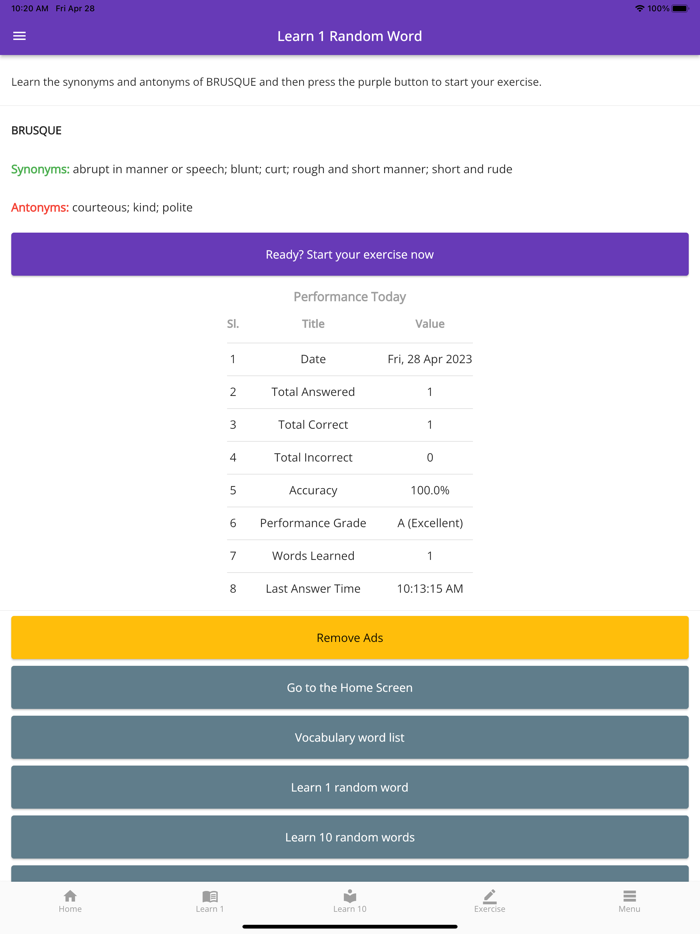
Task: Tap the Accuracy row showing 100.0%
Action: tap(349, 490)
